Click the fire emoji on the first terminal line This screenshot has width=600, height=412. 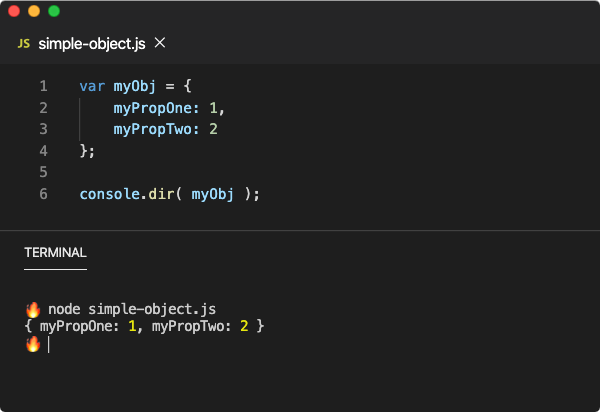coord(33,309)
